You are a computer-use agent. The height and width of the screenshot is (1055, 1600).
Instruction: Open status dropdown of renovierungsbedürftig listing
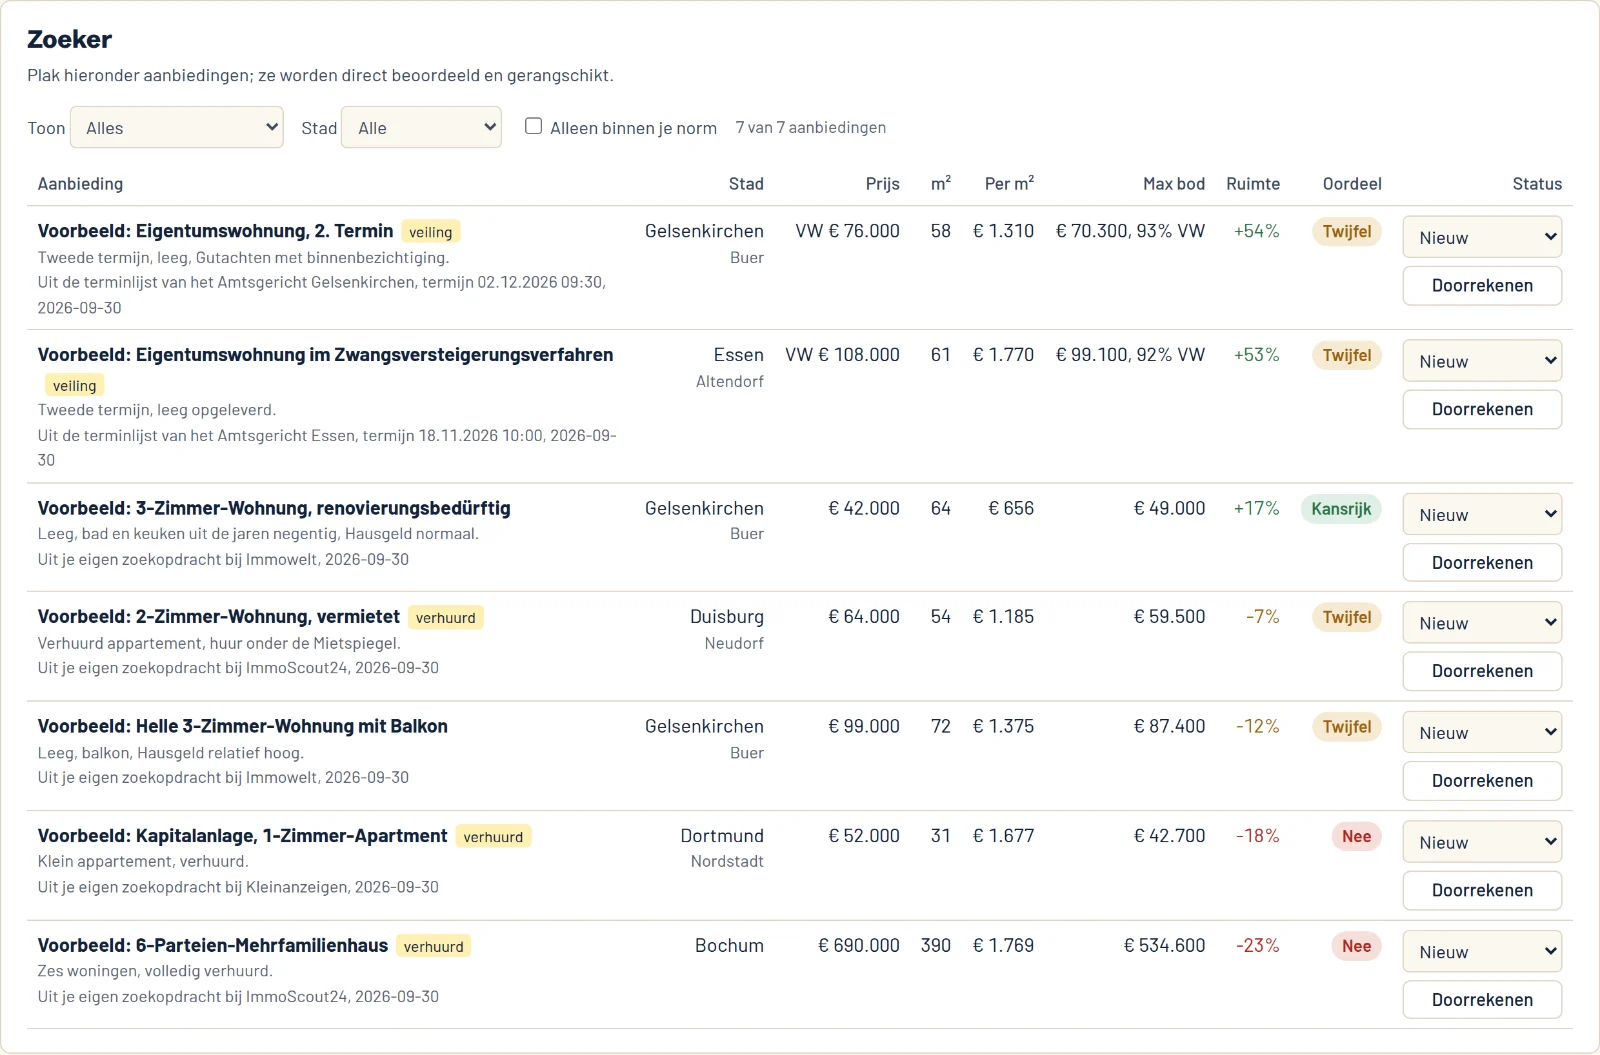[x=1482, y=514]
